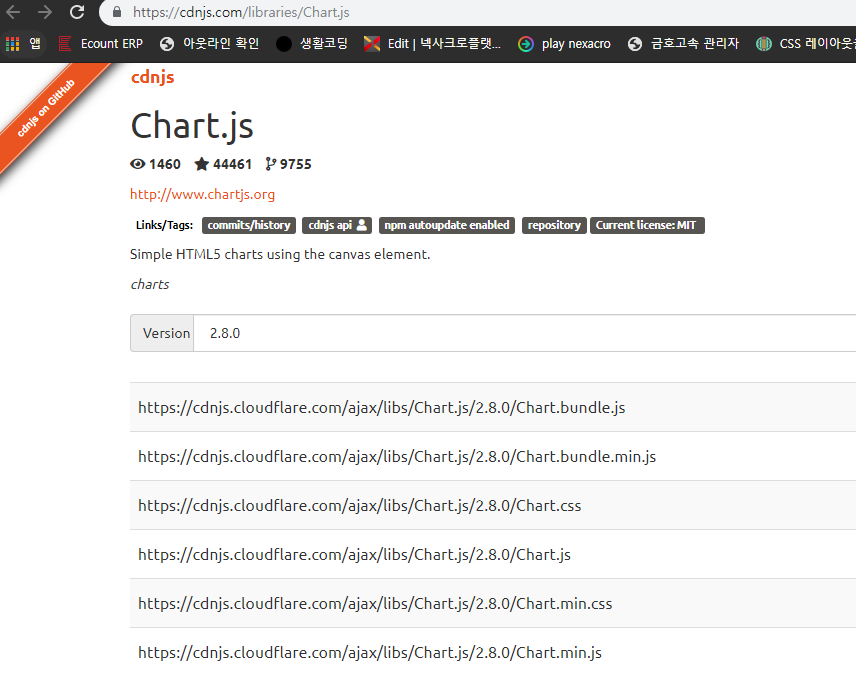The image size is (856, 681).
Task: Open the cdnjs api tag
Action: coord(337,226)
